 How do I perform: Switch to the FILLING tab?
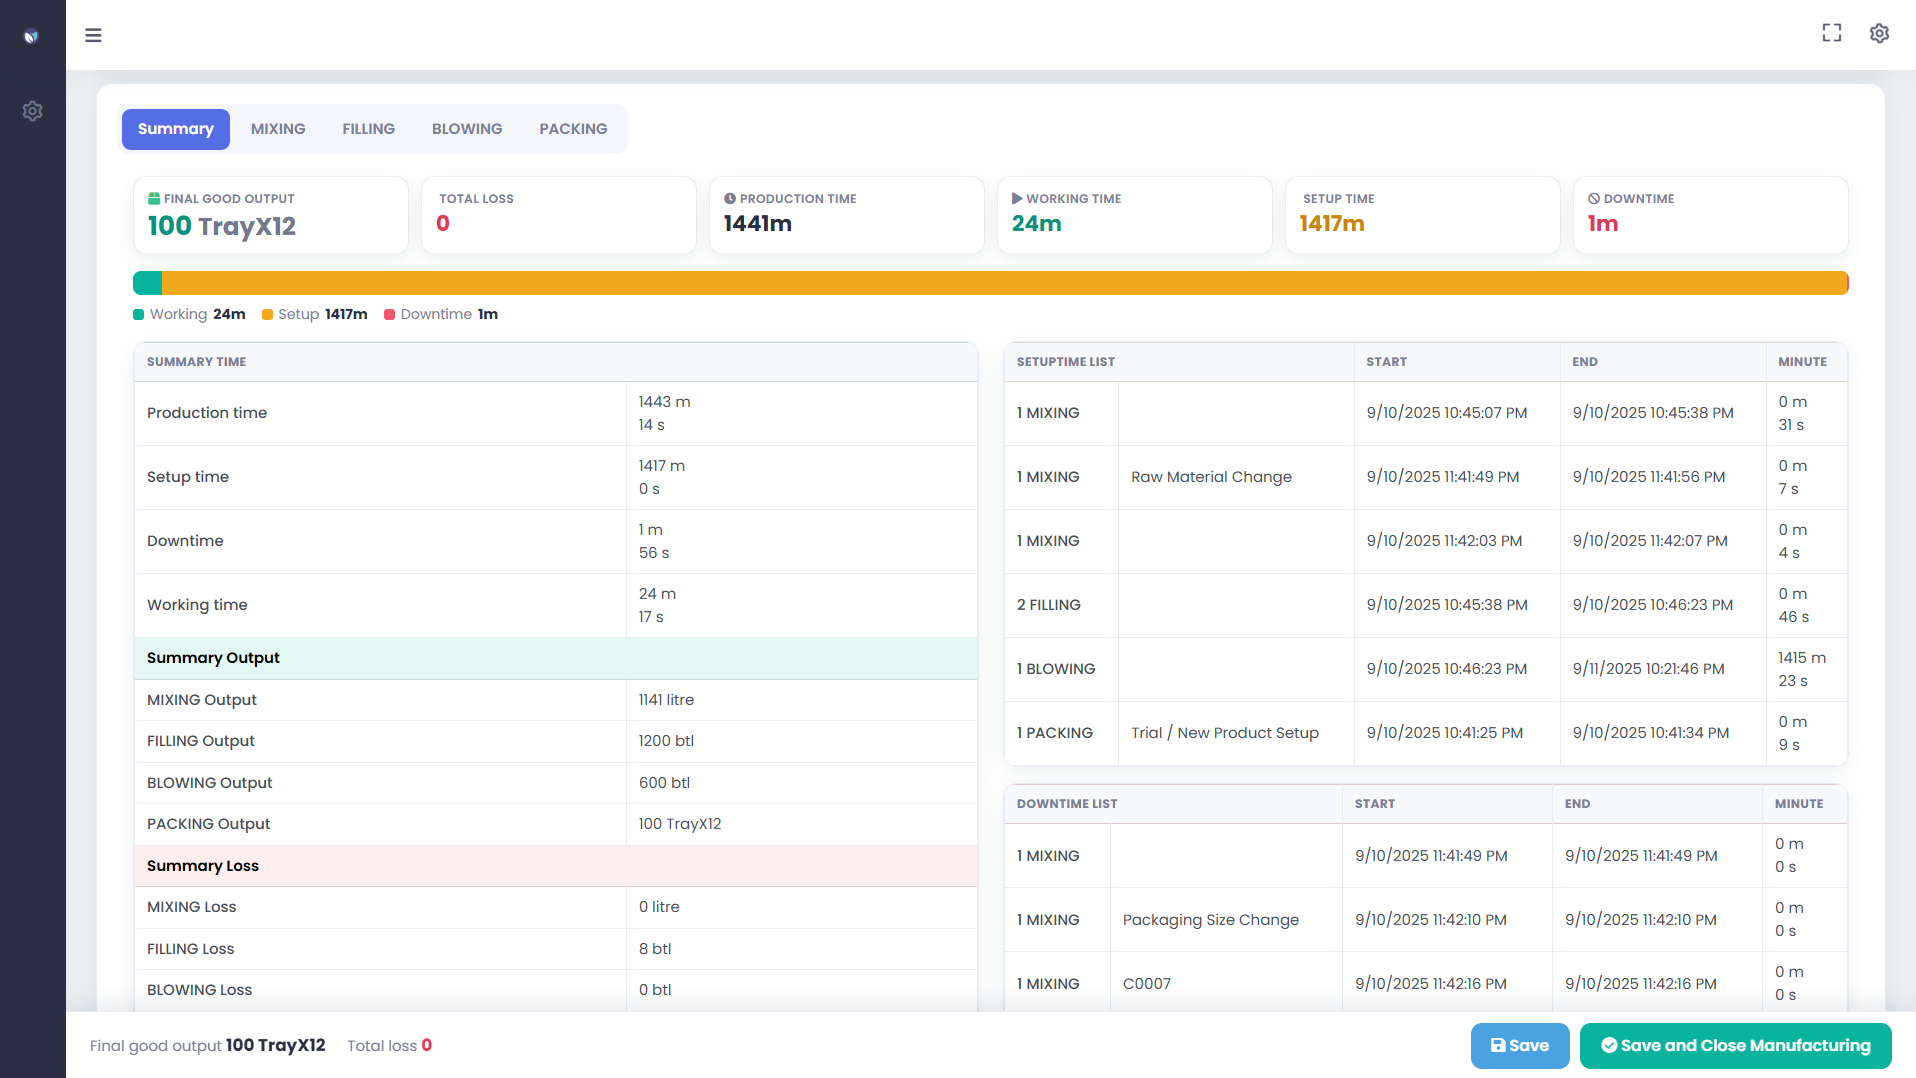(x=368, y=129)
